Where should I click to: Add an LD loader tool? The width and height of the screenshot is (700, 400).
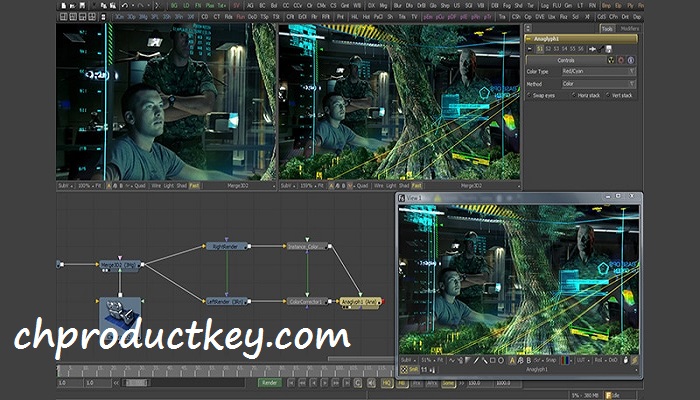(x=186, y=6)
